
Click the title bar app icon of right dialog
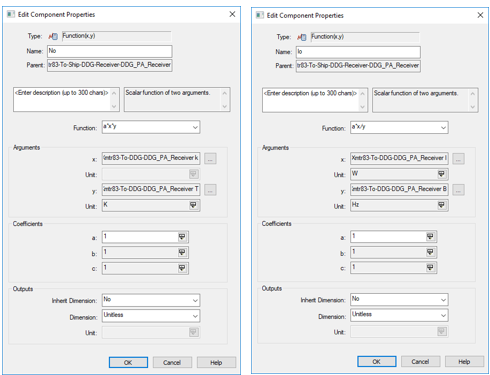coord(260,15)
